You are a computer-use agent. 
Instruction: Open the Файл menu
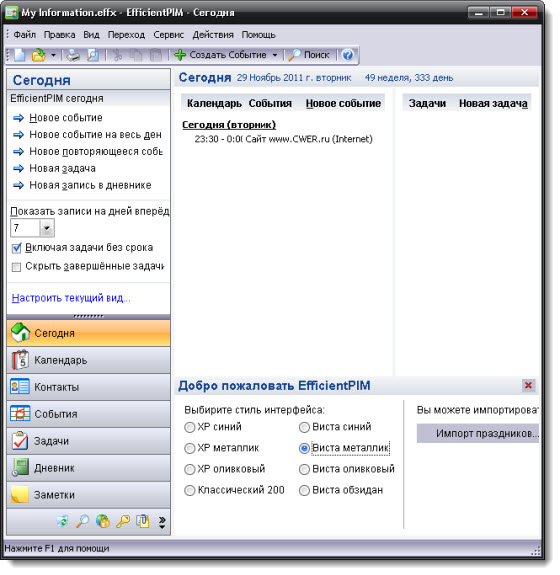(x=25, y=35)
